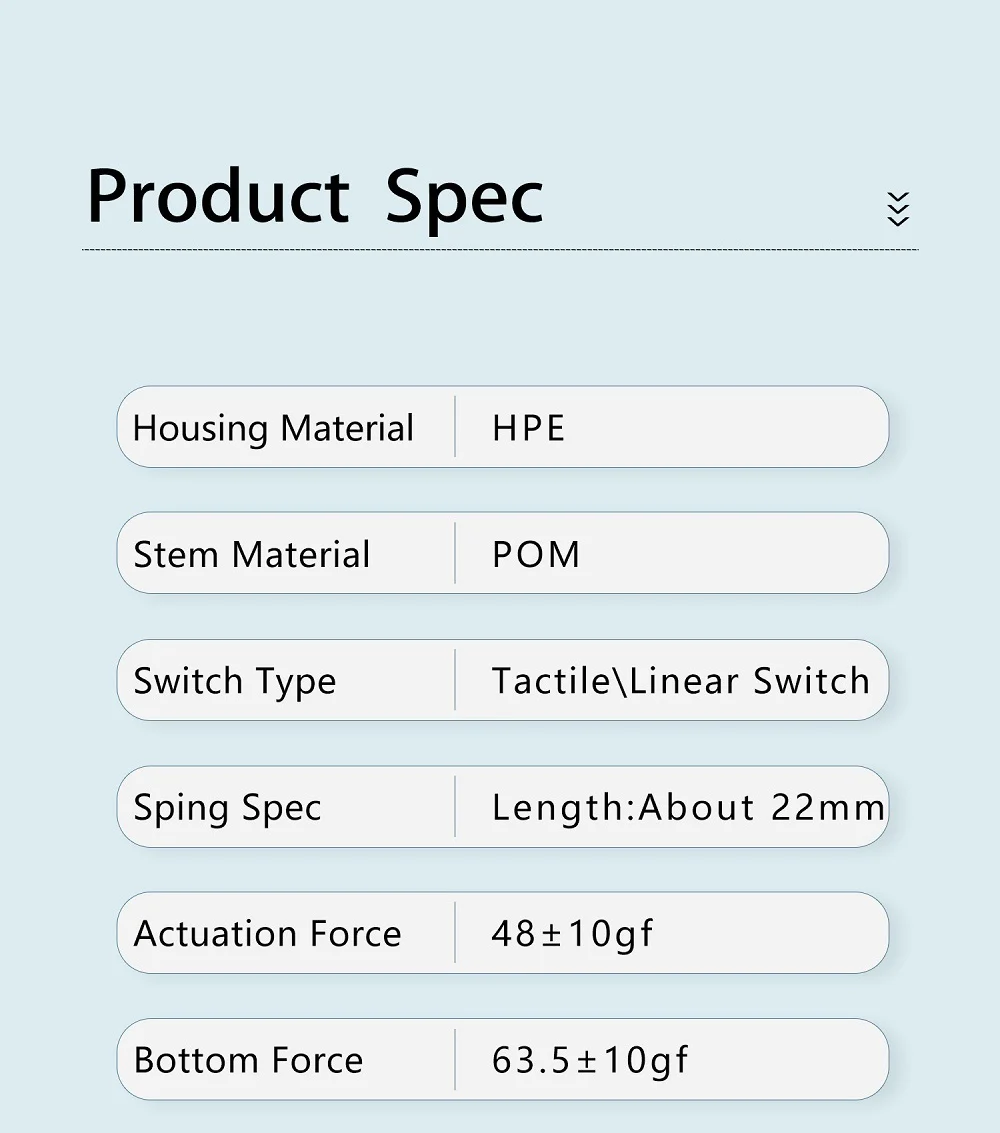Select the Switch Type label
Image resolution: width=1000 pixels, height=1133 pixels.
(235, 682)
